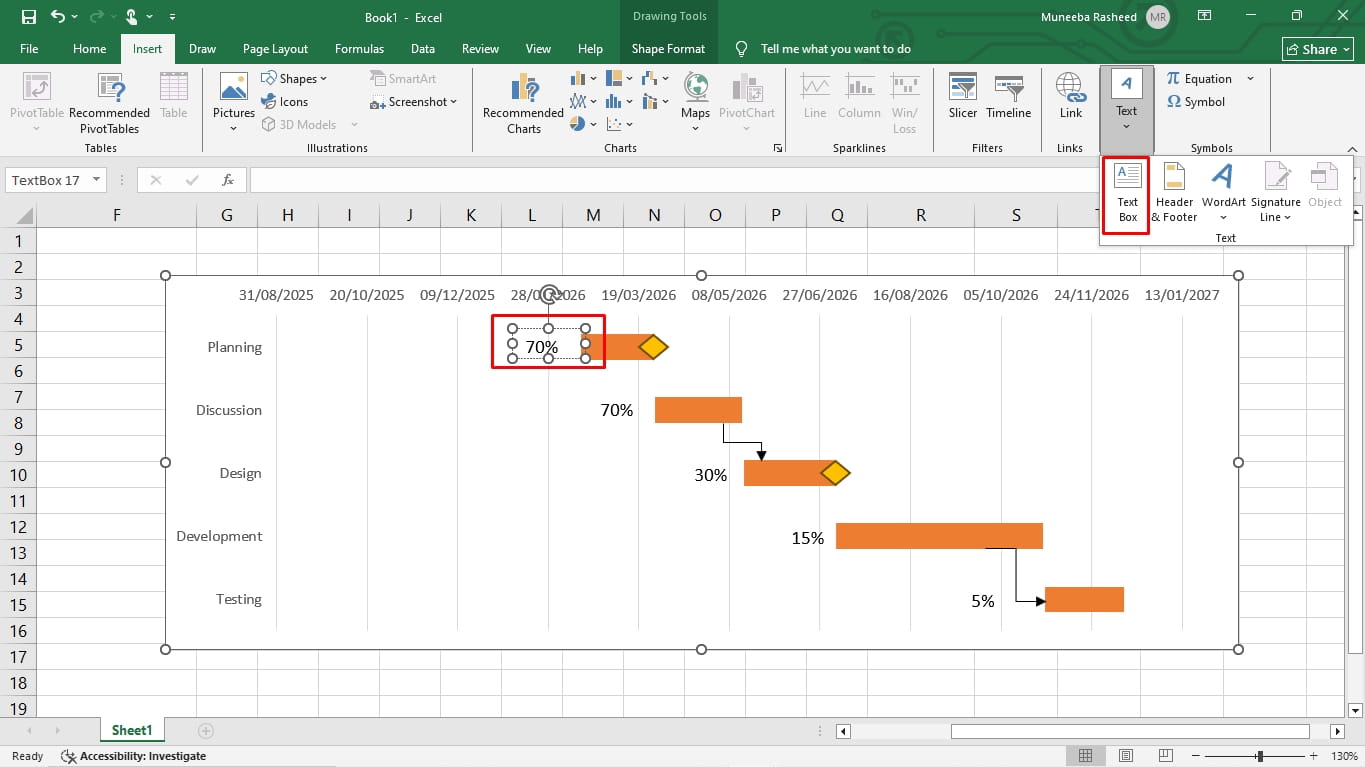Insert an Equation
Viewport: 1365px width, 767px height.
[1199, 78]
